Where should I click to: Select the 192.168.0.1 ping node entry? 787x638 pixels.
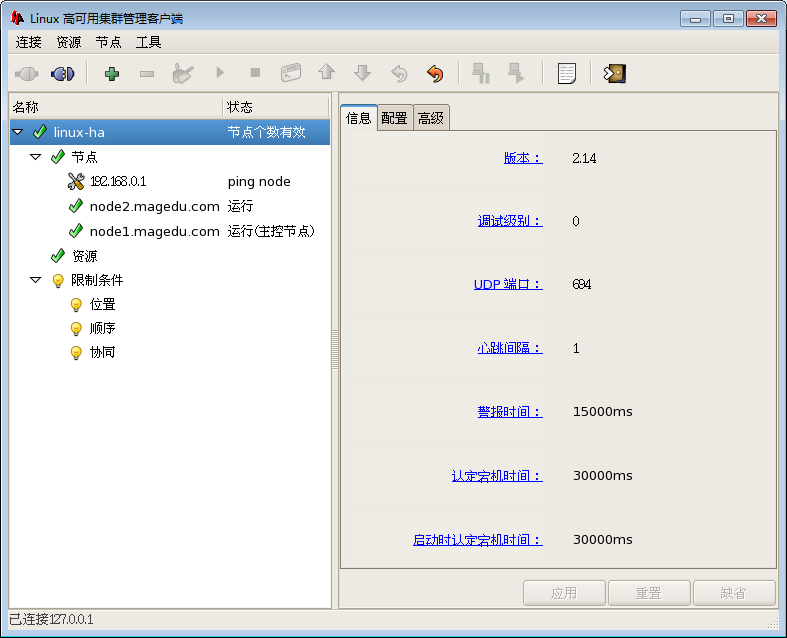coord(118,181)
